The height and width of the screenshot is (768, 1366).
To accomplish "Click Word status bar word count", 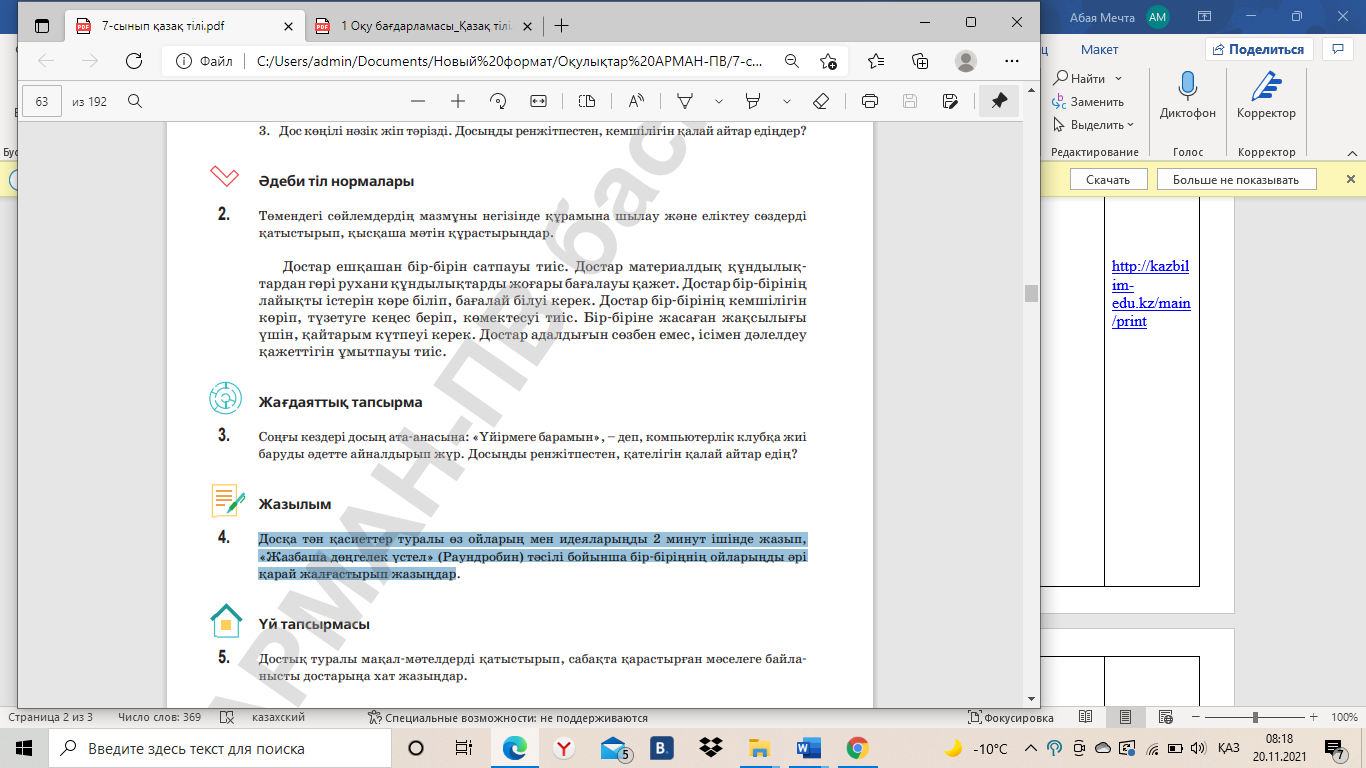I will (159, 718).
